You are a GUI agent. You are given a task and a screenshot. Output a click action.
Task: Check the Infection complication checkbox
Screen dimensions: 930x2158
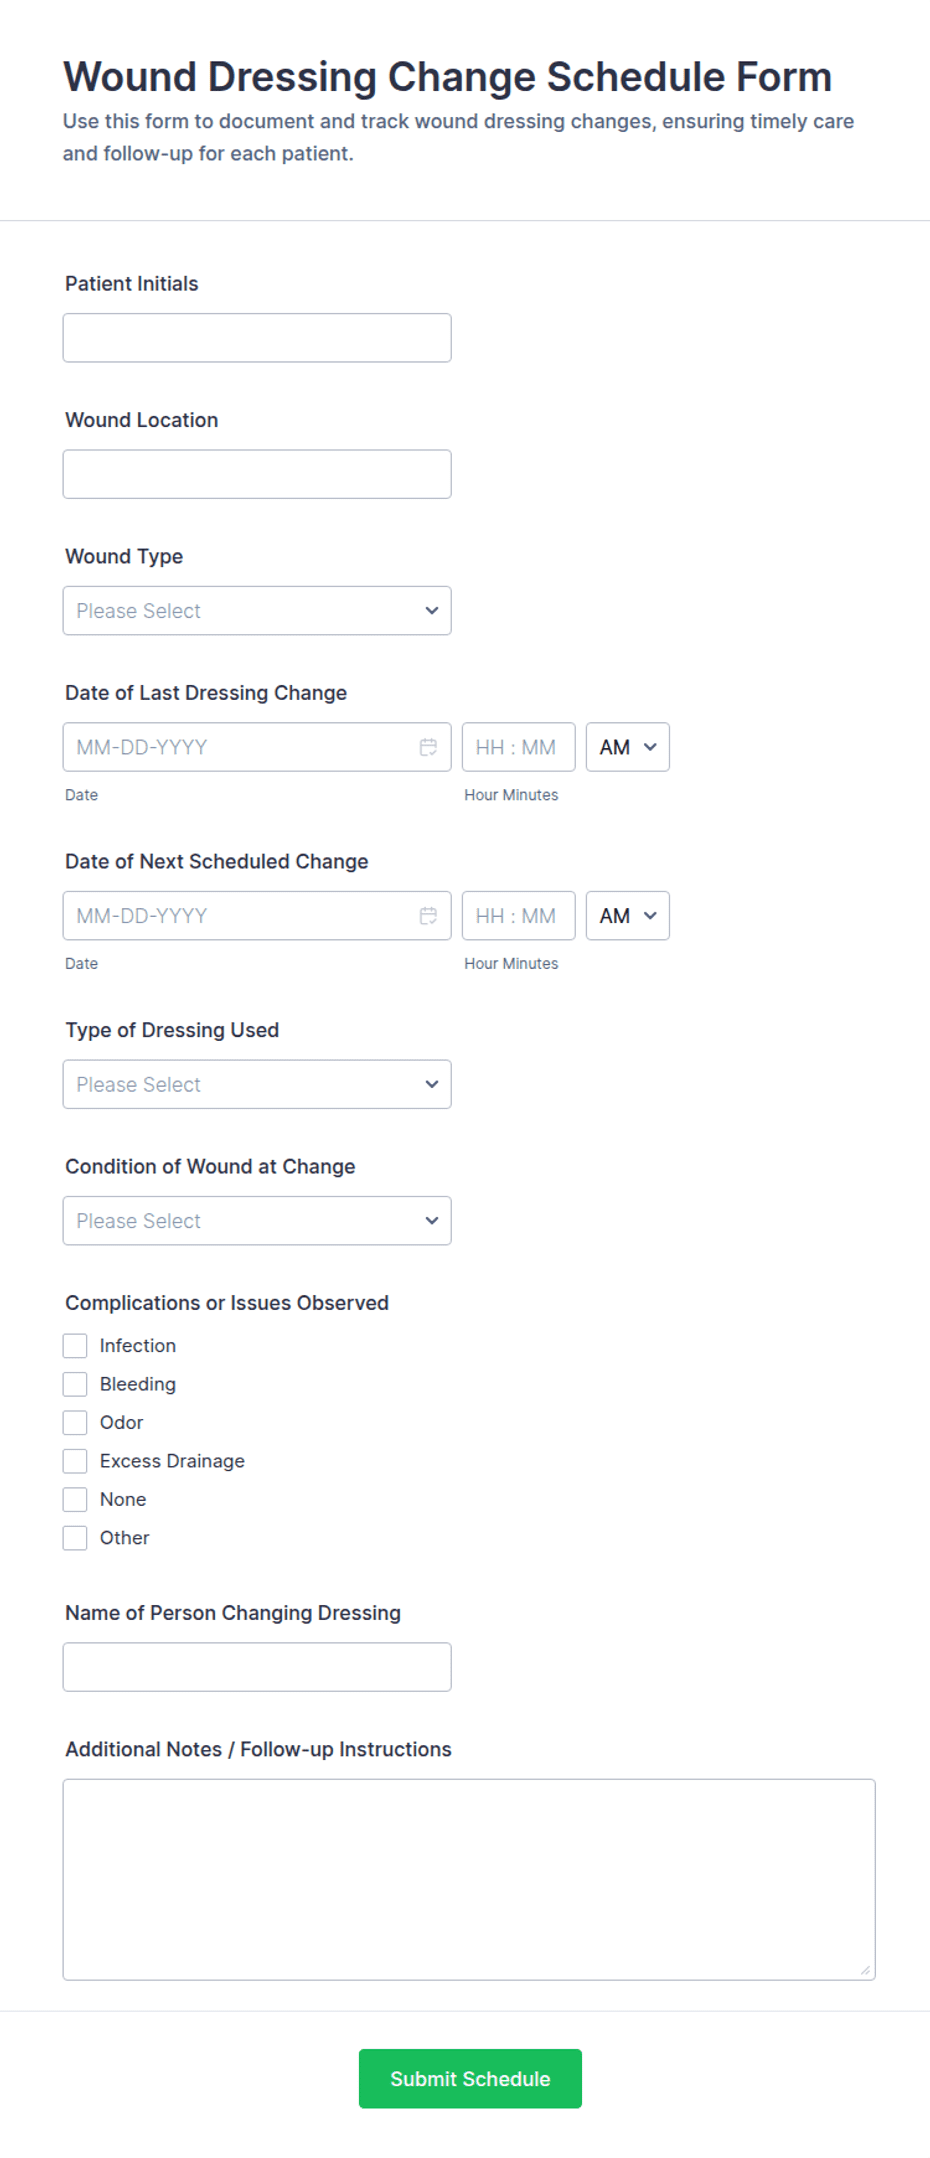click(x=75, y=1346)
